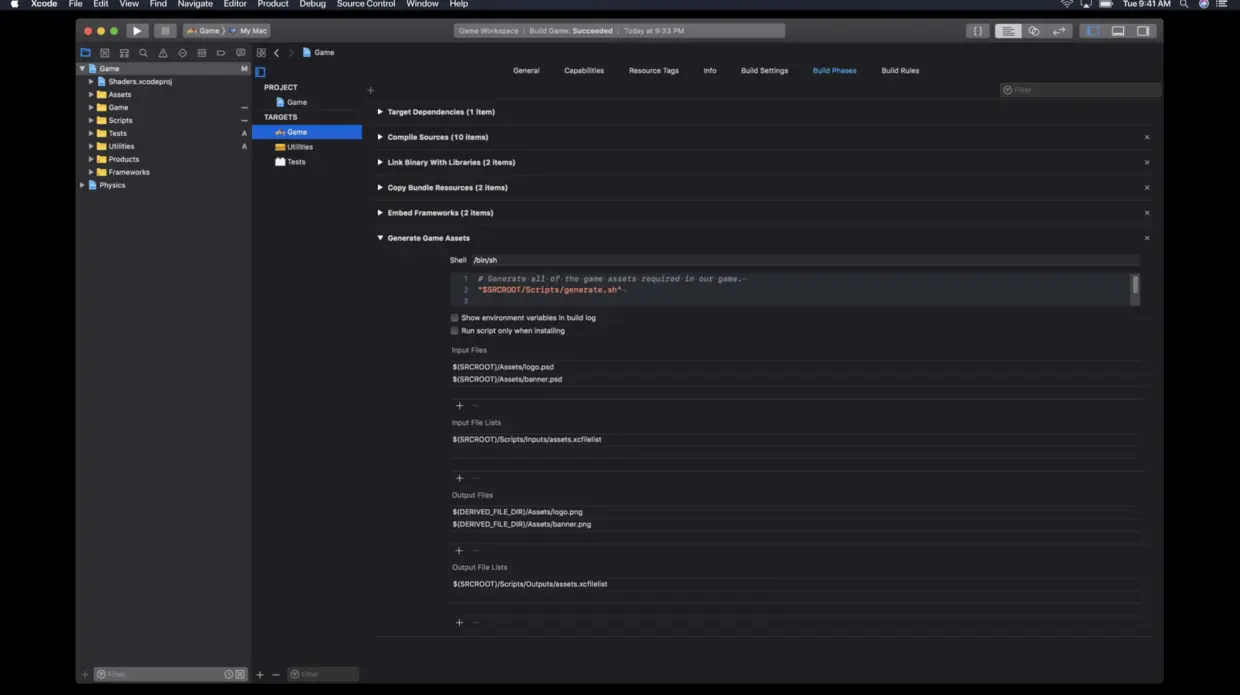
Task: Show the Debug area panel
Action: click(x=1118, y=31)
